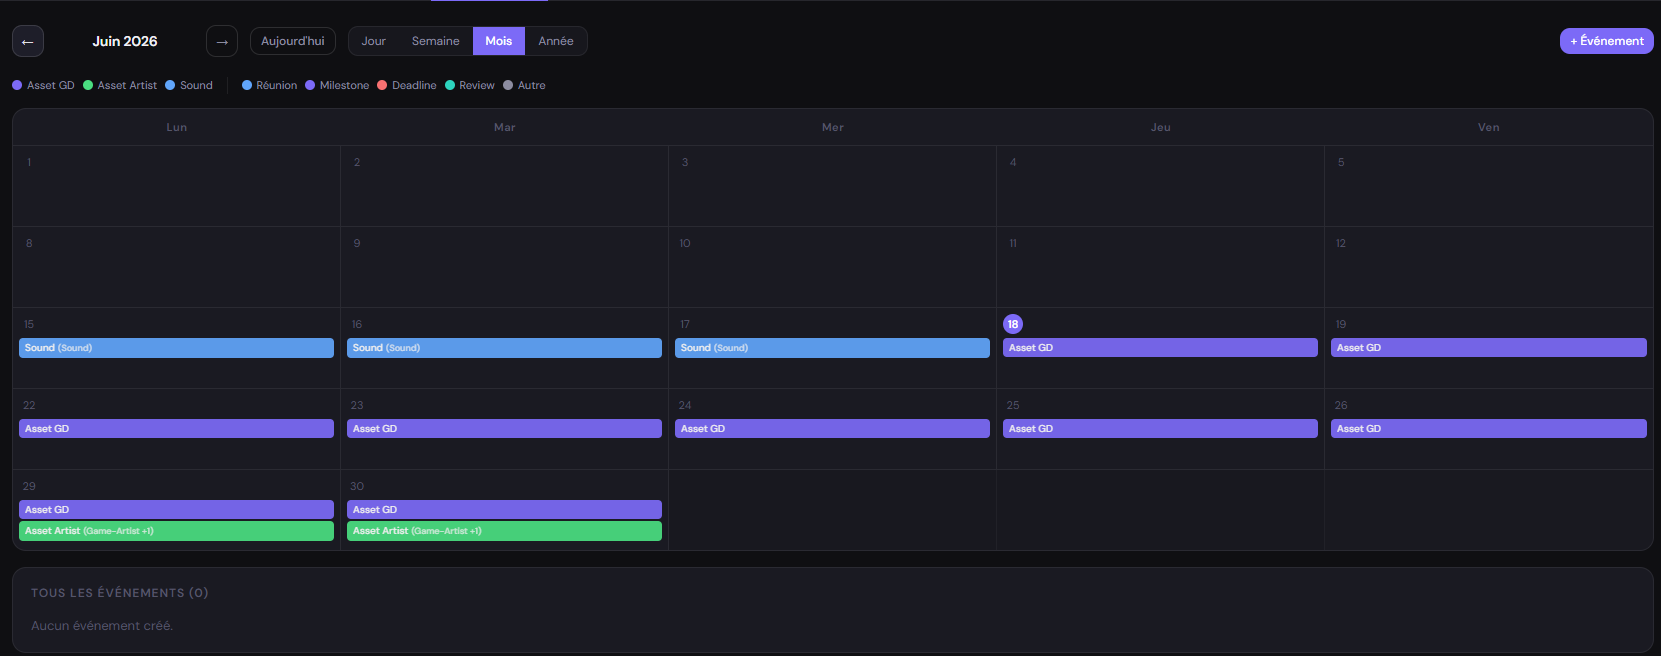The image size is (1661, 656).
Task: Toggle the Milestone legend filter
Action: point(337,85)
